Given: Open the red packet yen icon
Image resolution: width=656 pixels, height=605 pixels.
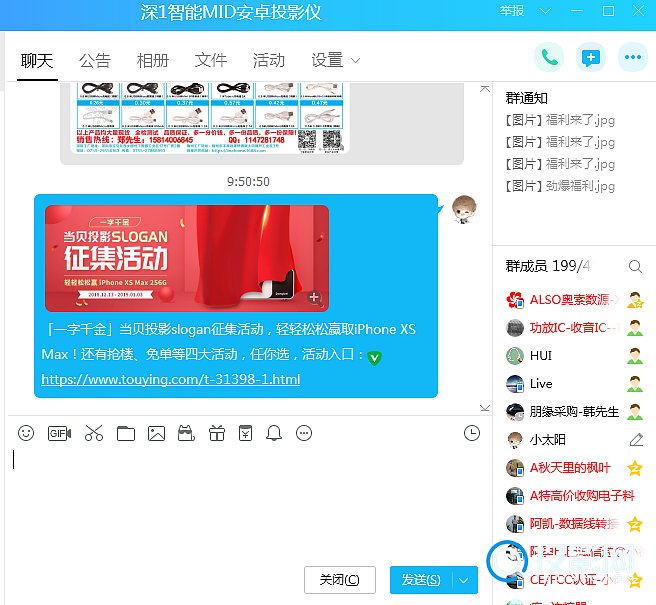Looking at the screenshot, I should [x=246, y=433].
